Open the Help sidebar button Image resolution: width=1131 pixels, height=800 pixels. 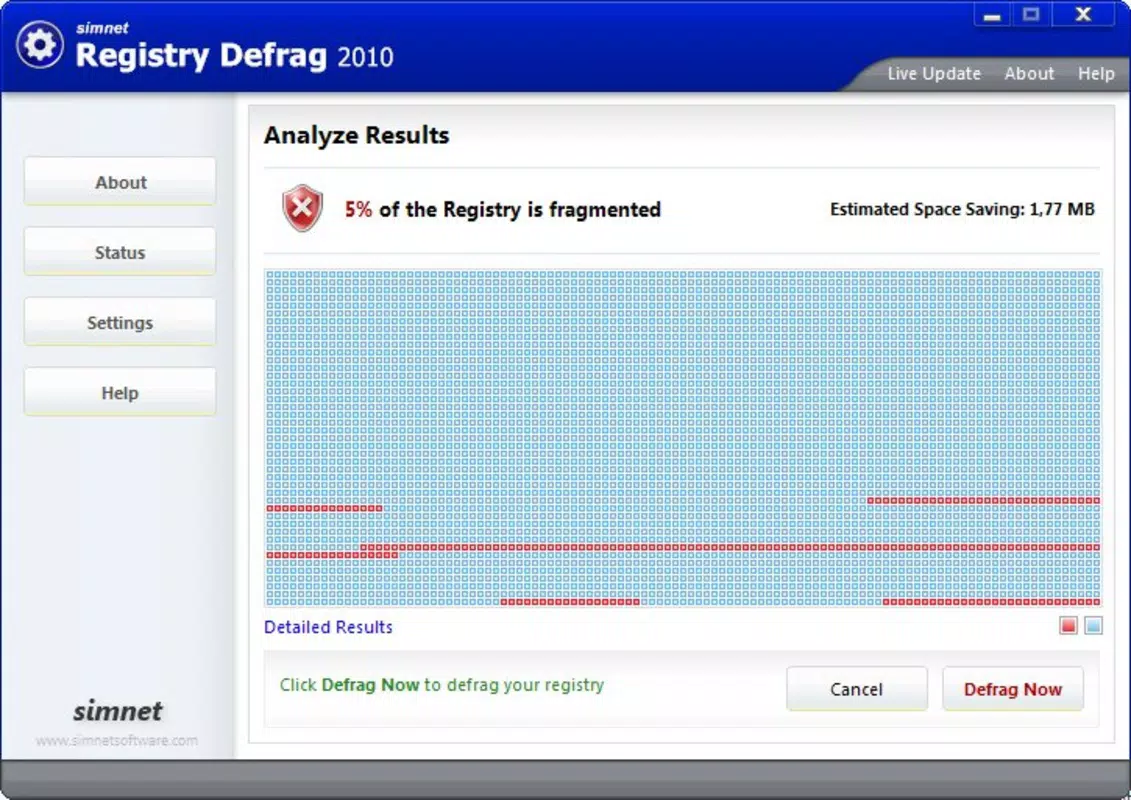pyautogui.click(x=120, y=392)
